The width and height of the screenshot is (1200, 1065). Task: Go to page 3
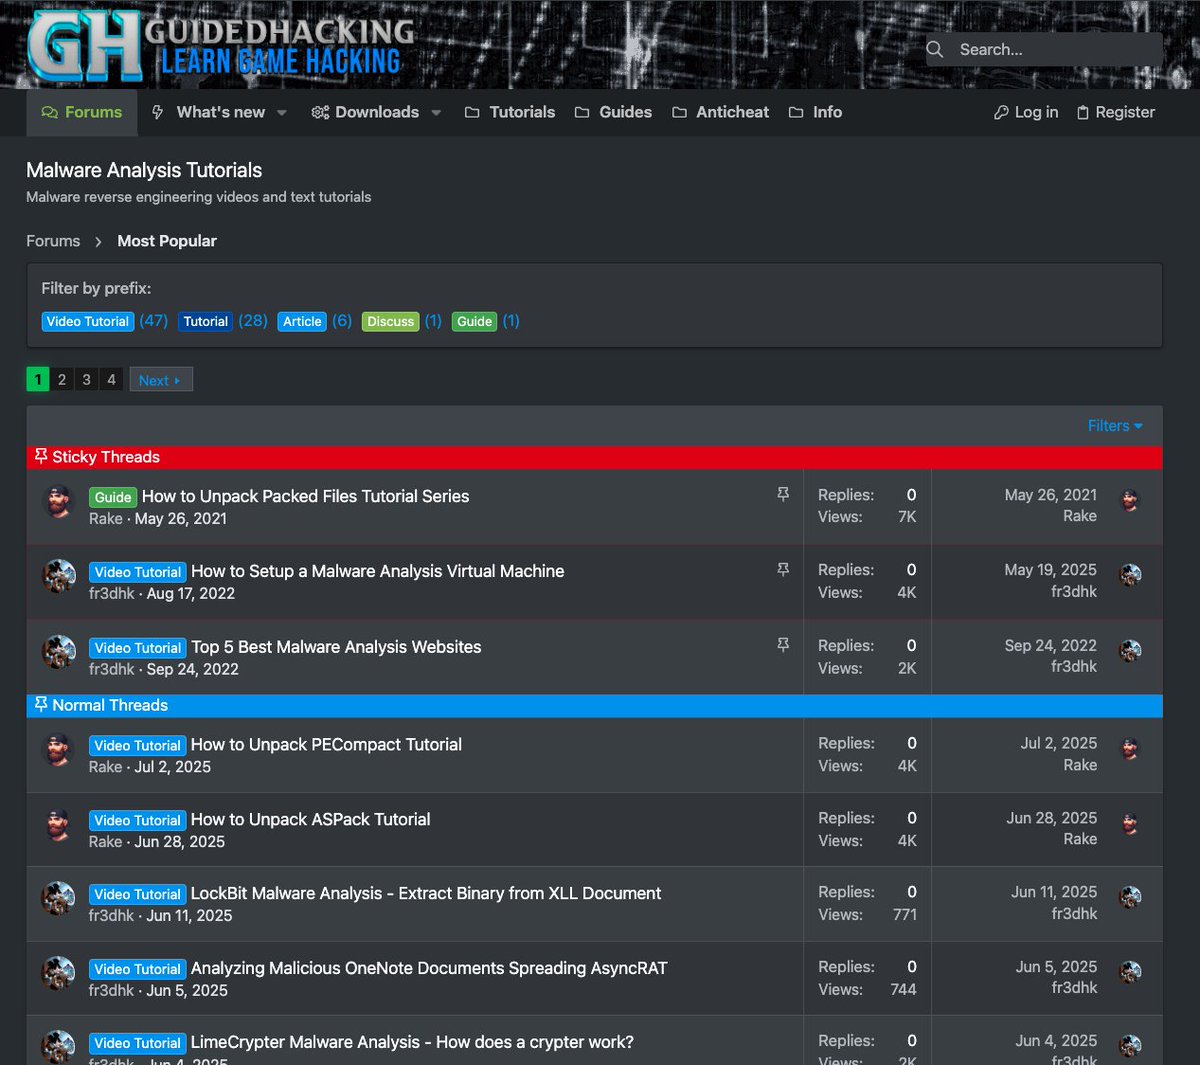[87, 380]
